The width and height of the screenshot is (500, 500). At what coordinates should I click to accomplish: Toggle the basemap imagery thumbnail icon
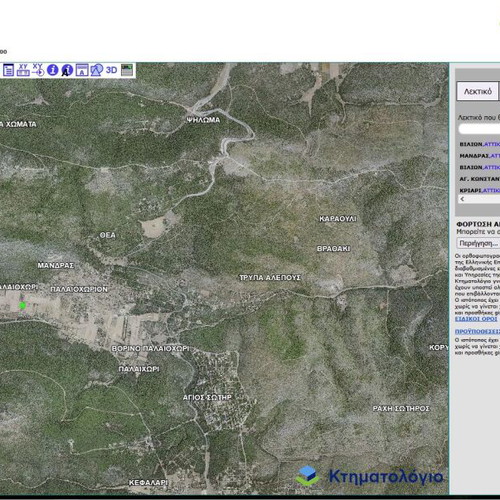[x=127, y=70]
